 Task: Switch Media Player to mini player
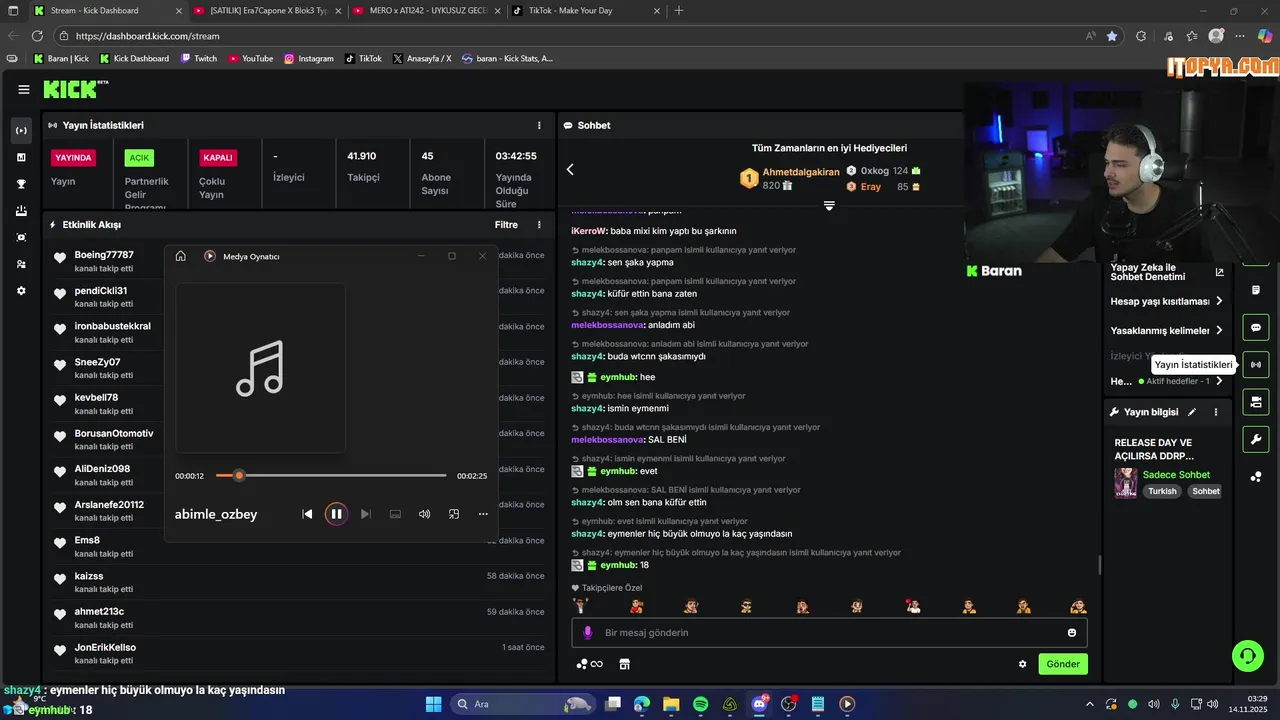454,514
